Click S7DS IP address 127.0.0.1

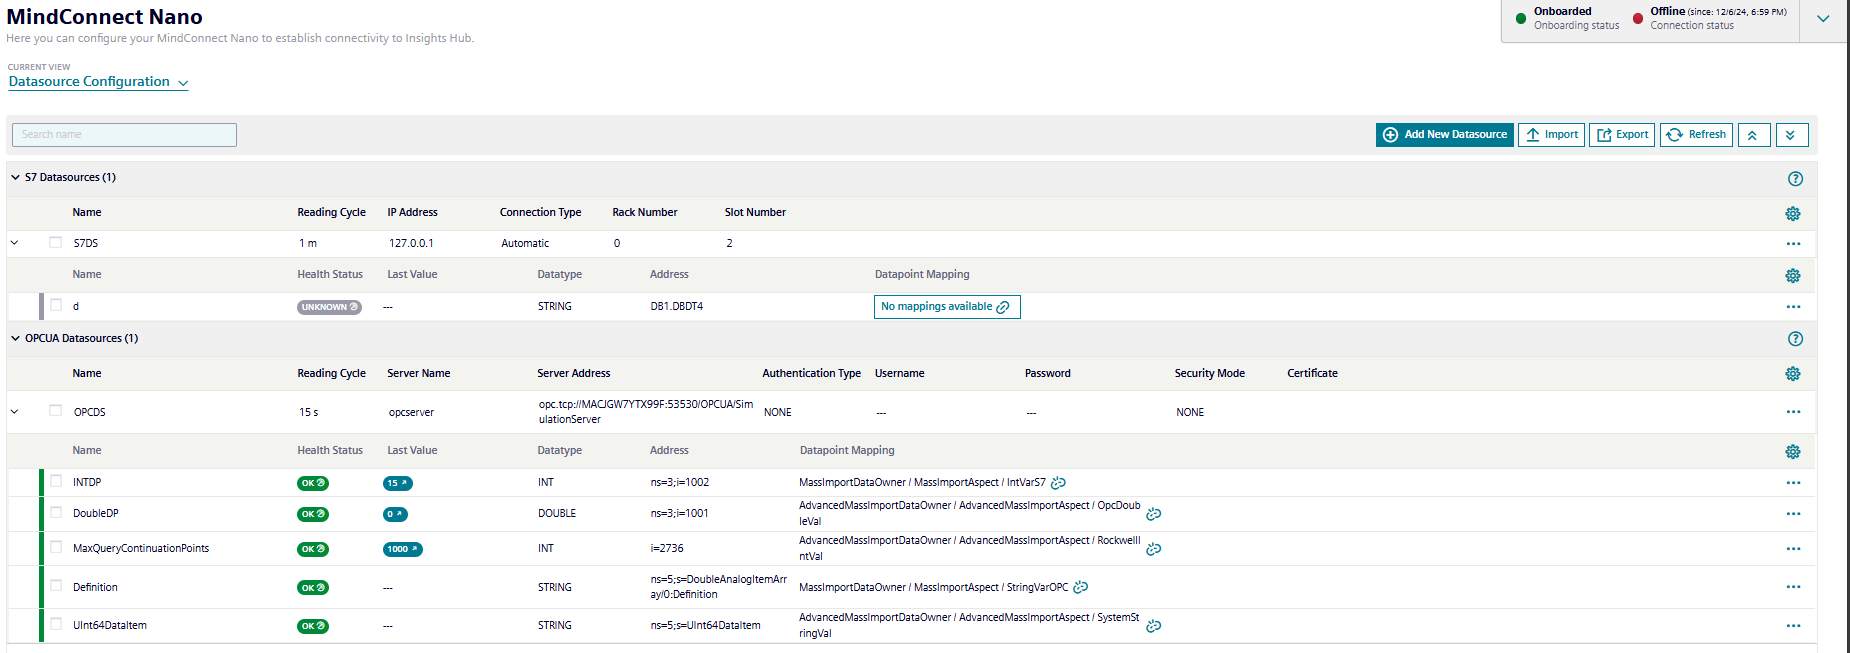pyautogui.click(x=411, y=243)
